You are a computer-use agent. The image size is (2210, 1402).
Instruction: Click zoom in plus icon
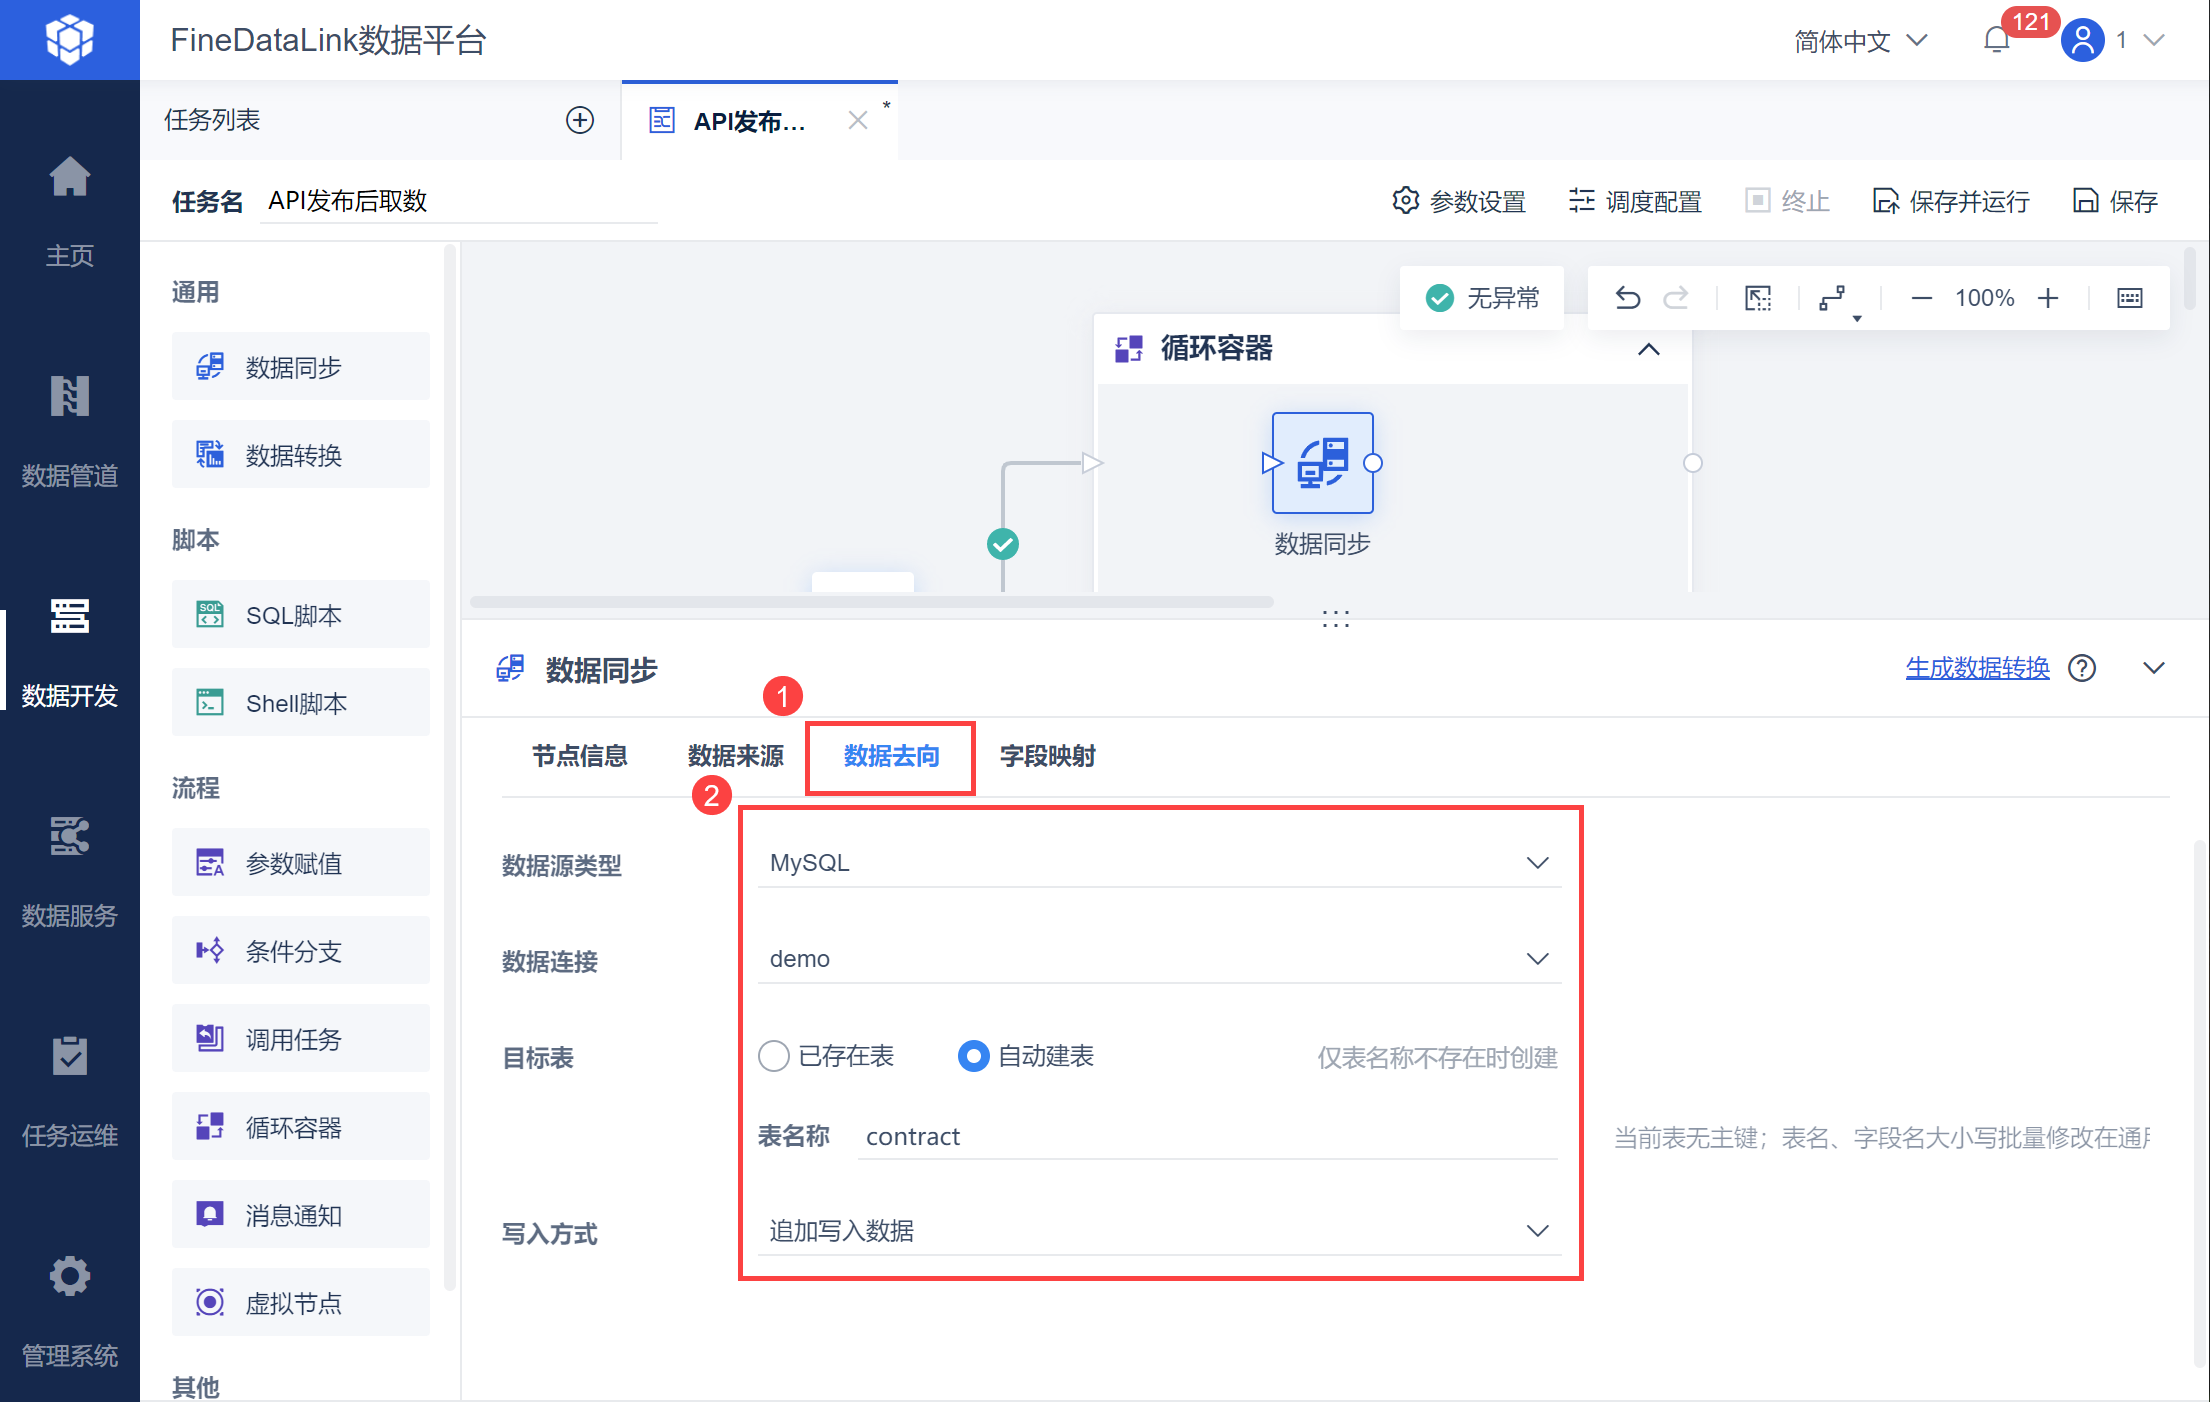(2048, 298)
